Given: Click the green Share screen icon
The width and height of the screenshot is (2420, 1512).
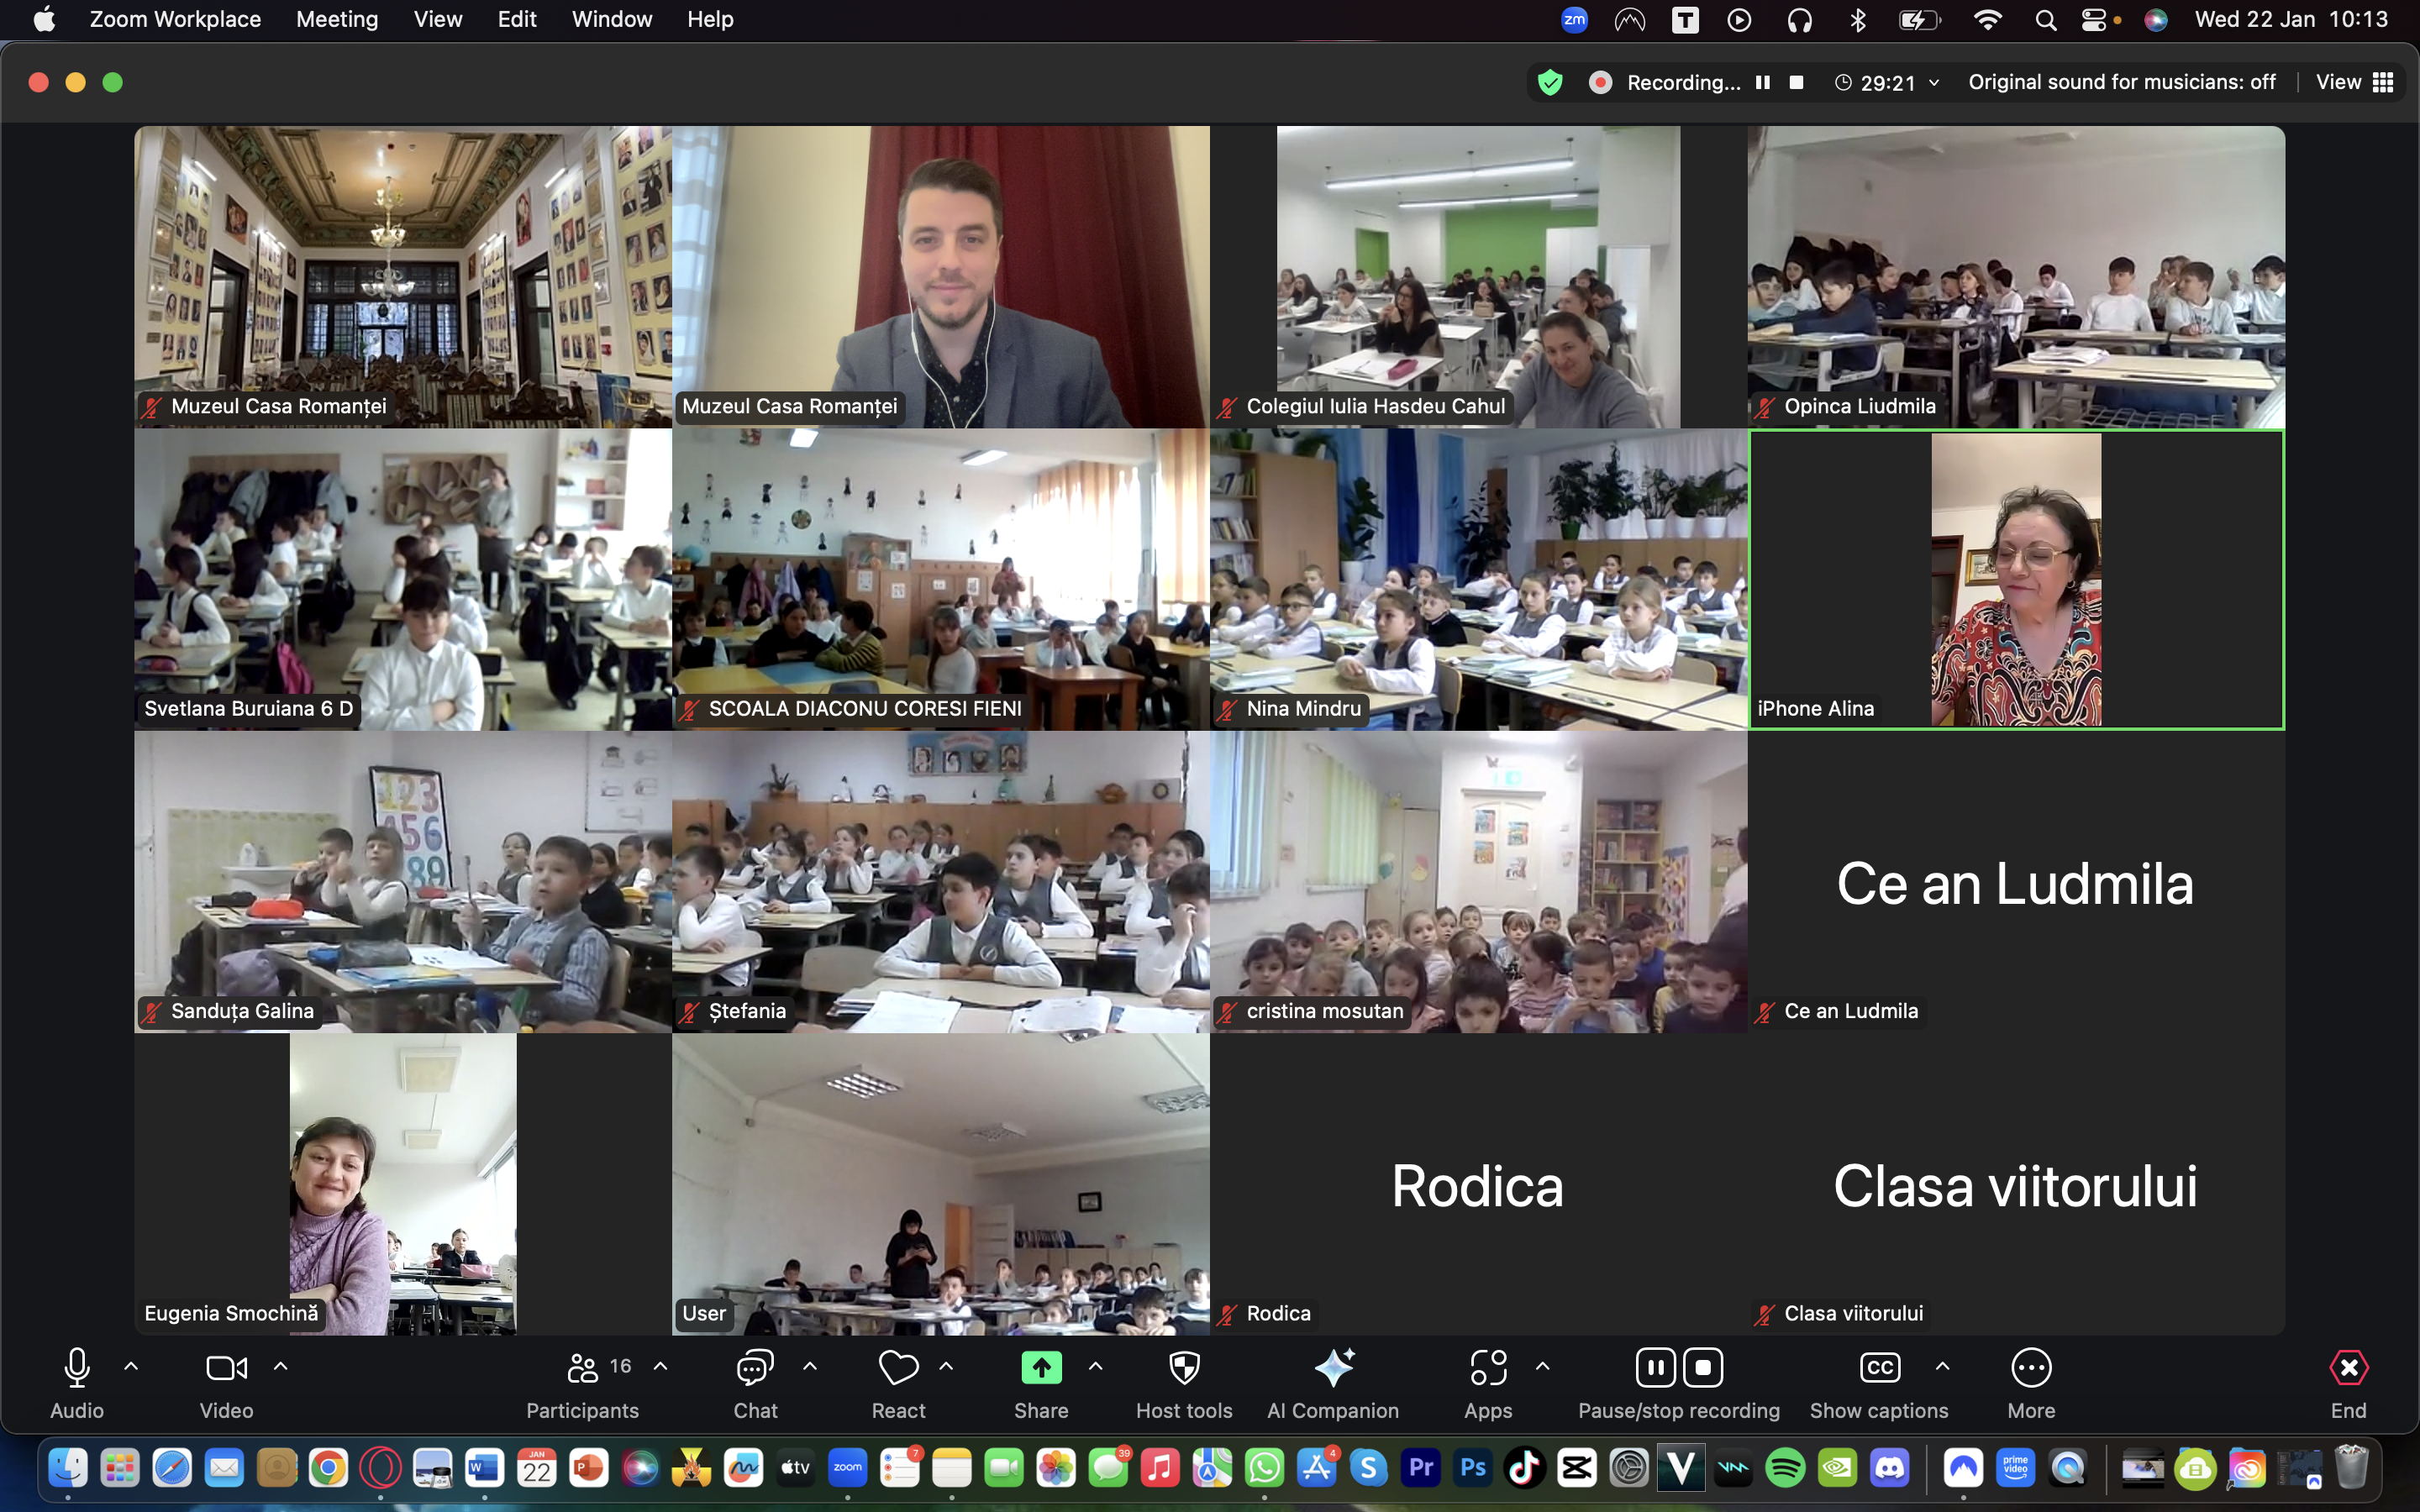Looking at the screenshot, I should click(1041, 1368).
